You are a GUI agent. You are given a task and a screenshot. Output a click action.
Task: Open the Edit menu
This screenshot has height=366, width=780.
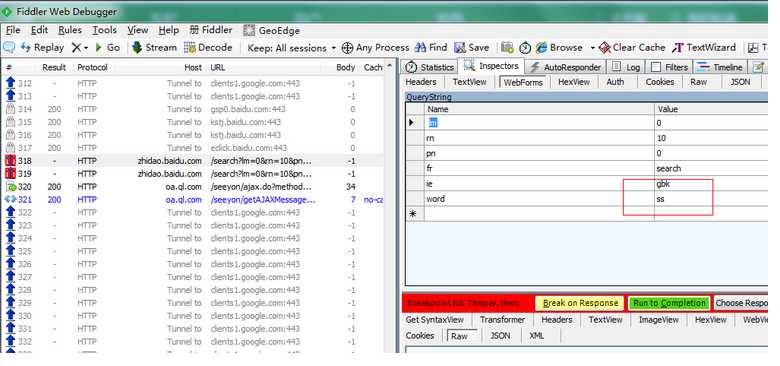[39, 30]
